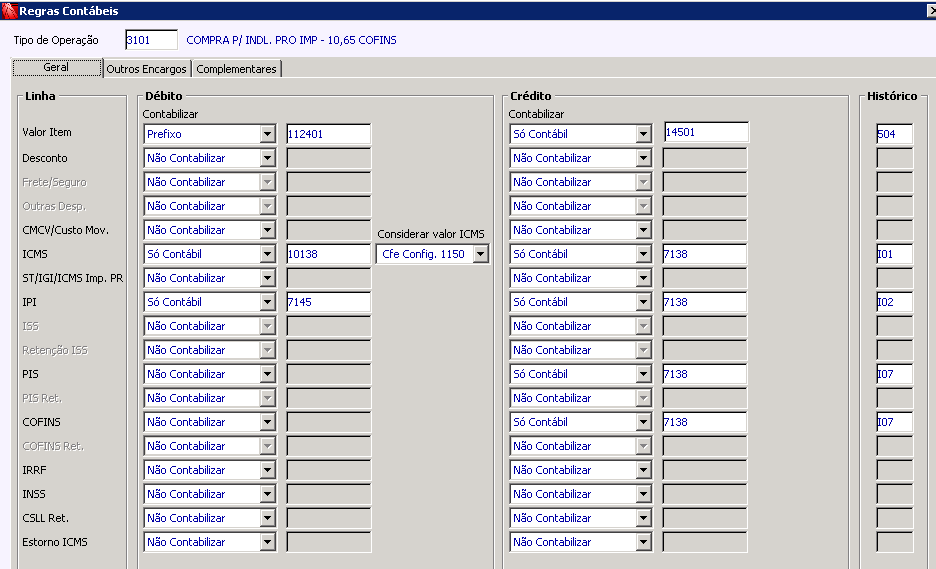Open the Valor Item crédito Só Contábil dropdown
Image resolution: width=936 pixels, height=569 pixels.
pyautogui.click(x=580, y=134)
